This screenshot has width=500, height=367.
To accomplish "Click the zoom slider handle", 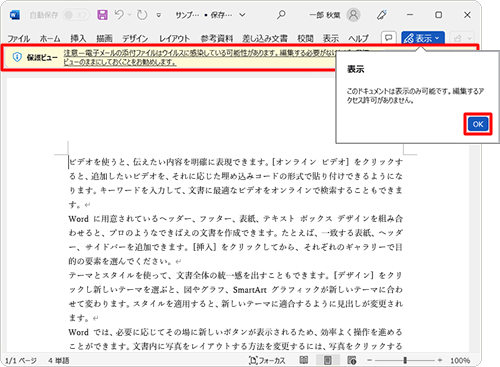I will point(405,360).
